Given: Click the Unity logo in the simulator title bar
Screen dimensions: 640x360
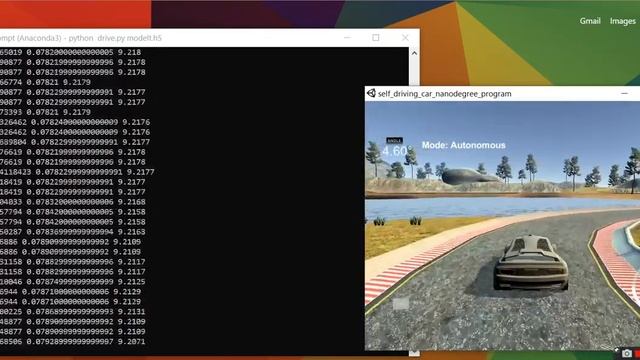Looking at the screenshot, I should (x=371, y=93).
